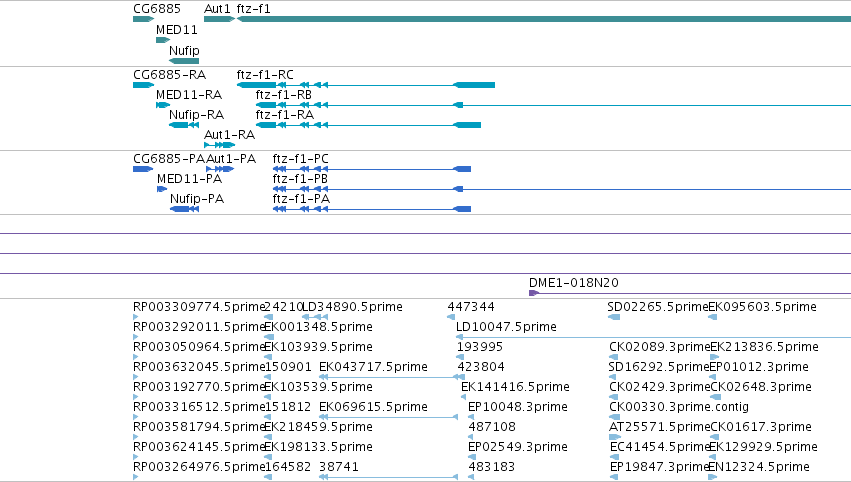Click the Nufip-PA protein label
This screenshot has height=482, width=851.
[x=197, y=199]
